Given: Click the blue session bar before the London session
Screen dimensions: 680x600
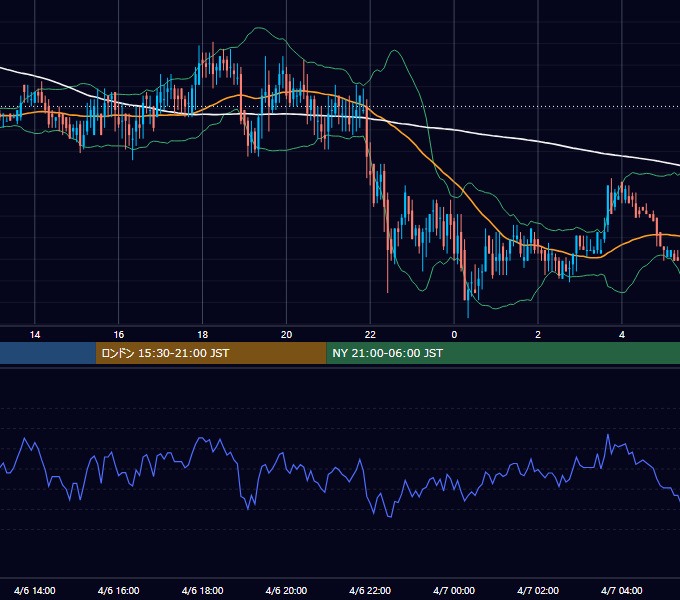Looking at the screenshot, I should (48, 353).
